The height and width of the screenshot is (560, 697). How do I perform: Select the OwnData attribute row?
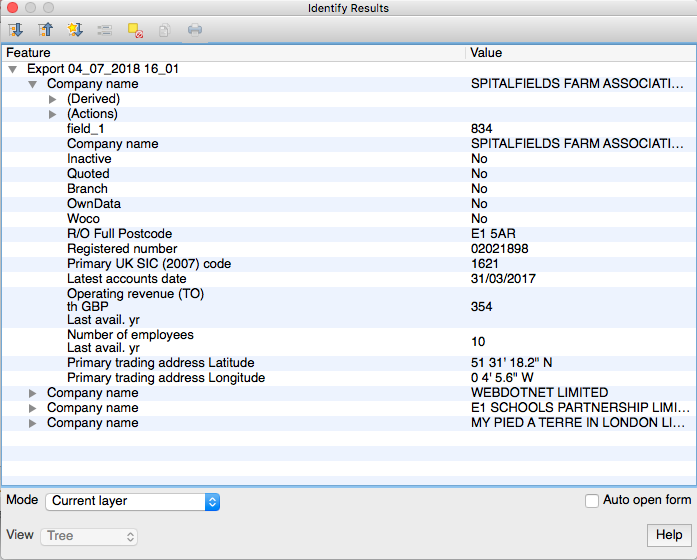pos(349,204)
